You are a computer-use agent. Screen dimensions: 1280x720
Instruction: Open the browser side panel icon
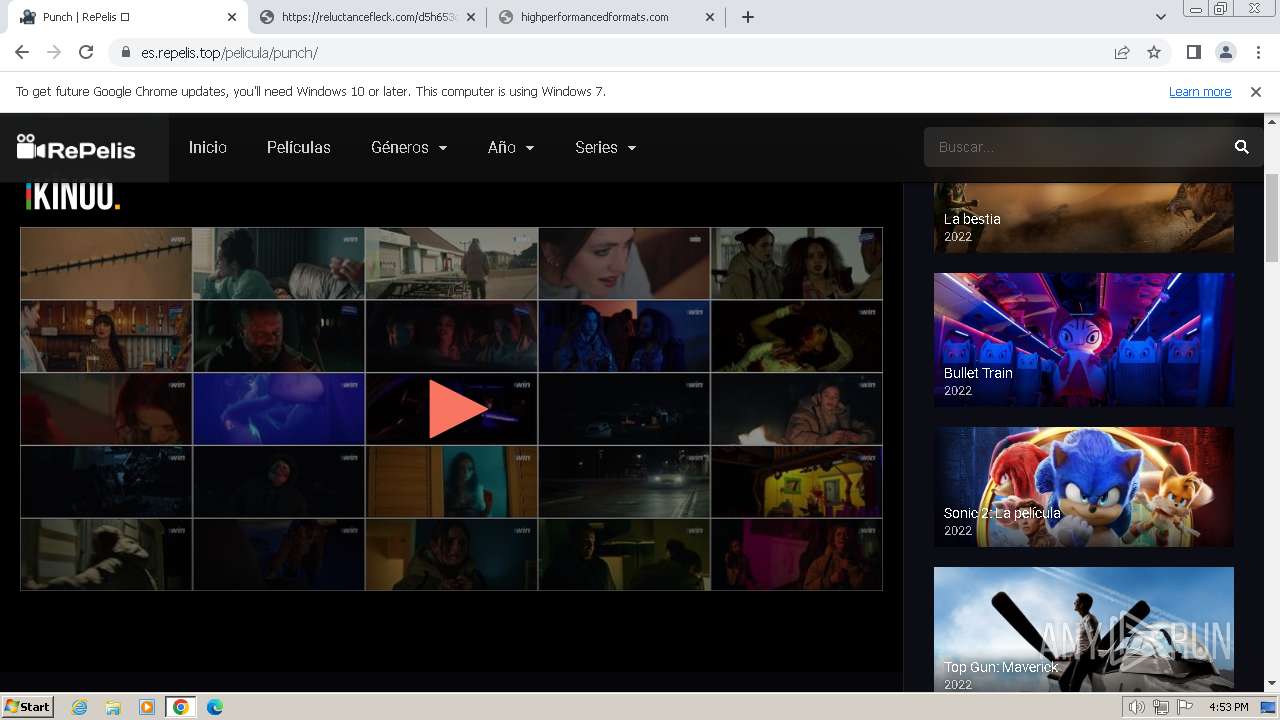tap(1193, 52)
